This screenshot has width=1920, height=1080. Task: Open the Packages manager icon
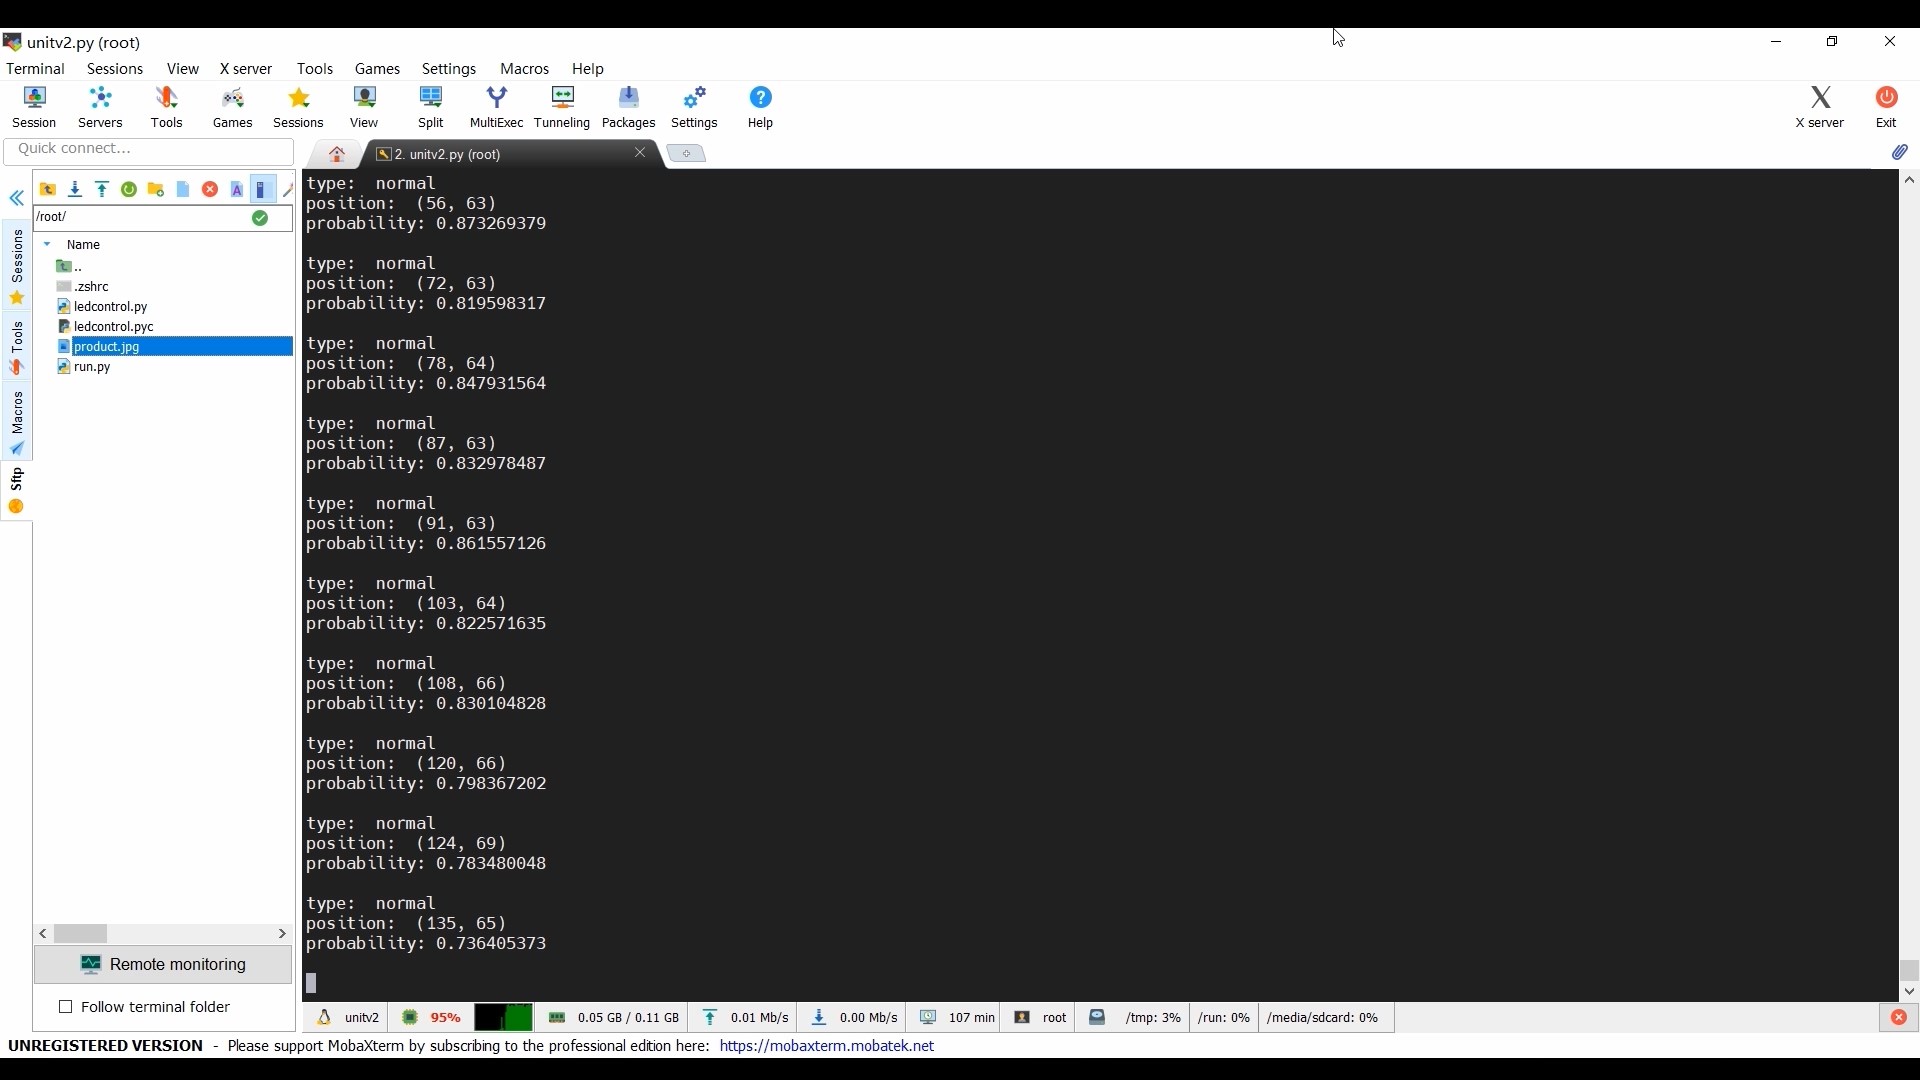point(628,107)
